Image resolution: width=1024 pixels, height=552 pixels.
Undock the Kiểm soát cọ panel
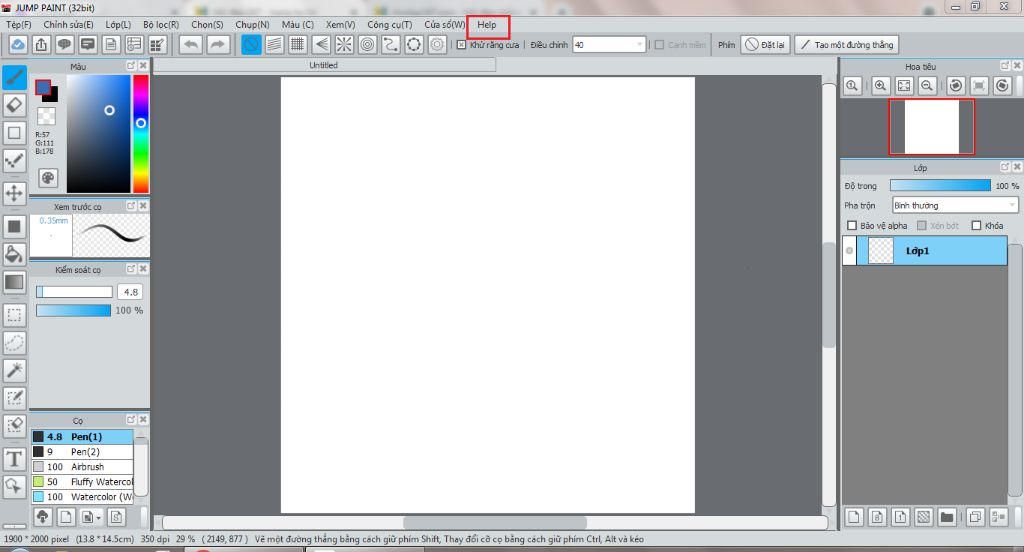[x=131, y=268]
